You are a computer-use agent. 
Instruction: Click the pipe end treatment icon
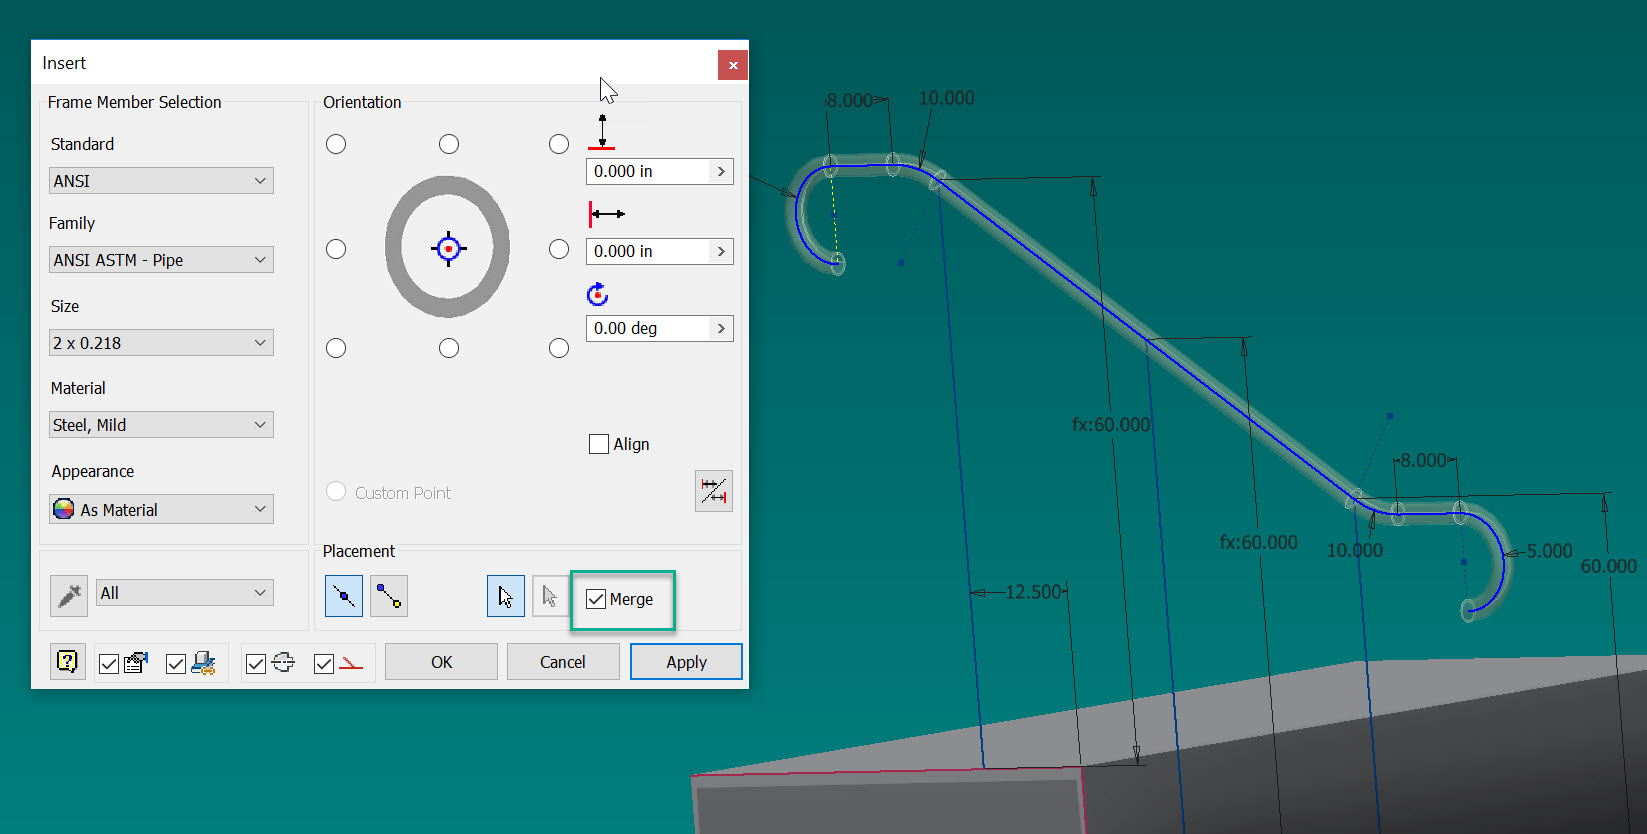click(283, 662)
